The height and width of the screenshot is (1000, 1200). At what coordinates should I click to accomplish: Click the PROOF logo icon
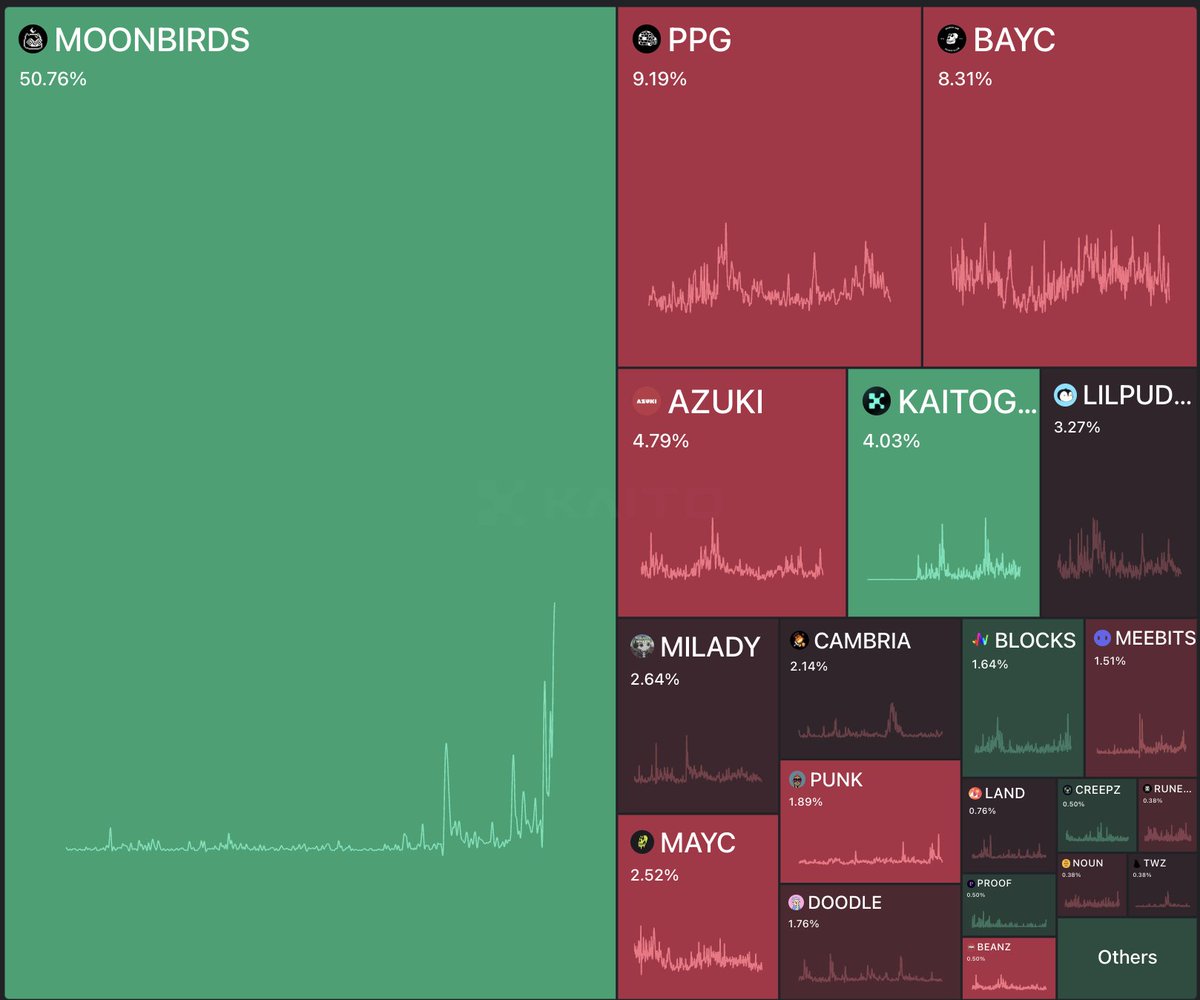(971, 884)
